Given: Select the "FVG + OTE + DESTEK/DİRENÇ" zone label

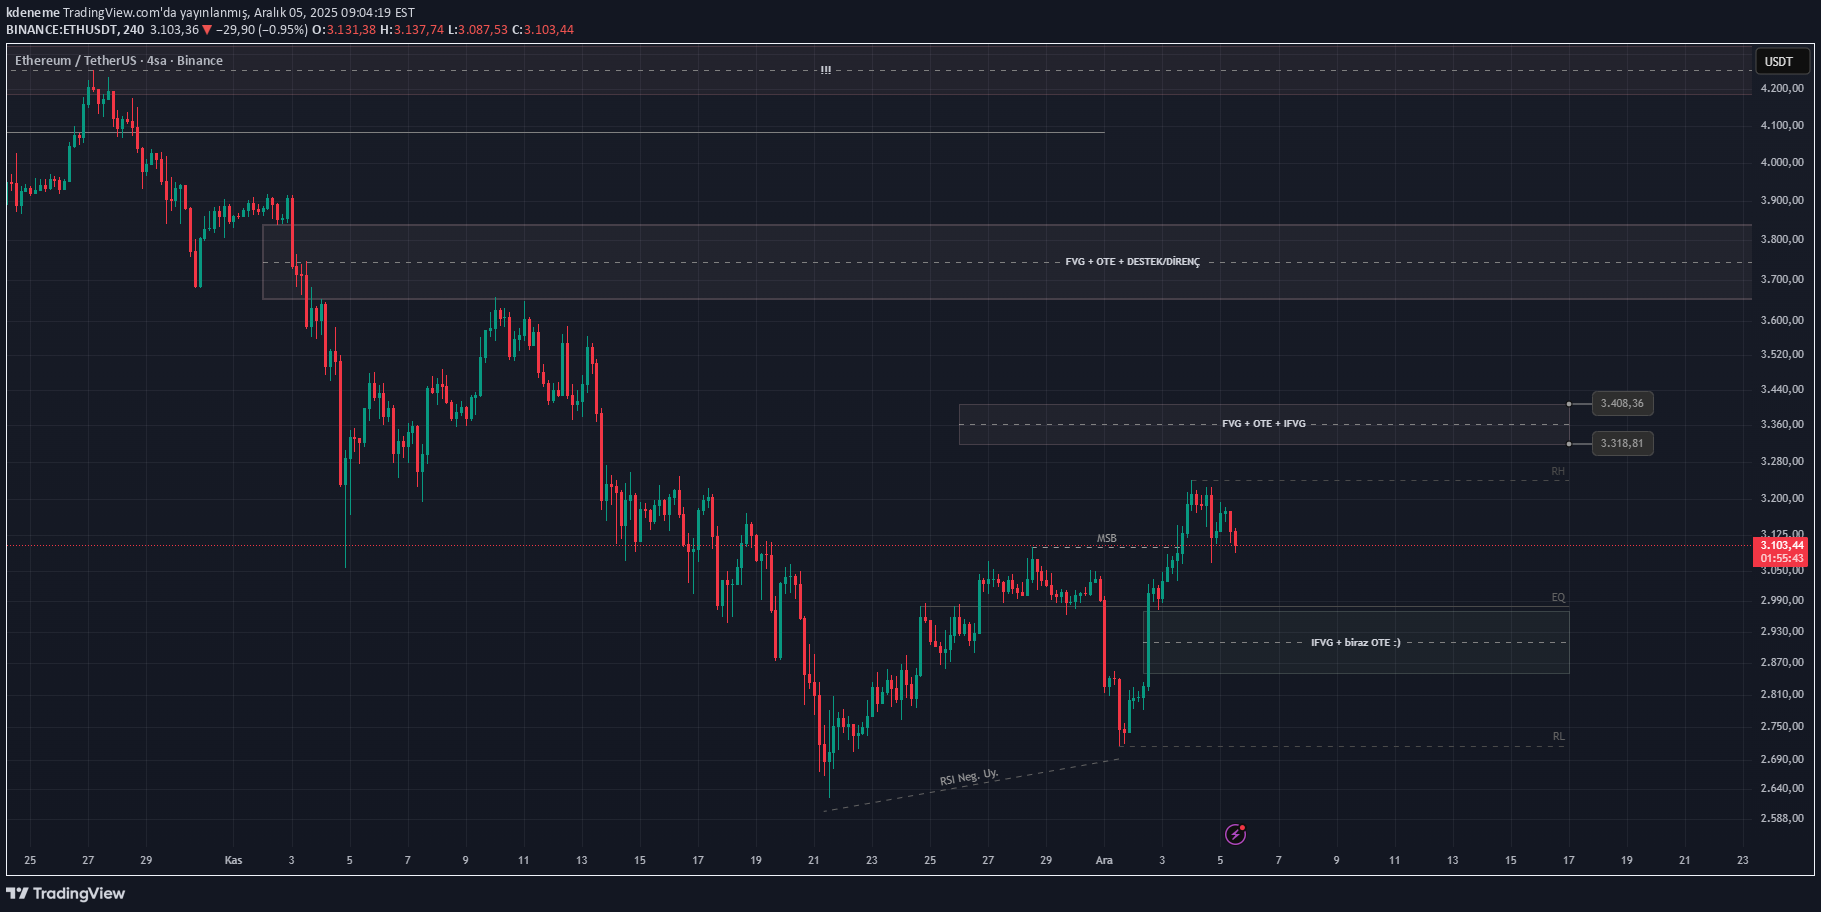Looking at the screenshot, I should 1132,262.
